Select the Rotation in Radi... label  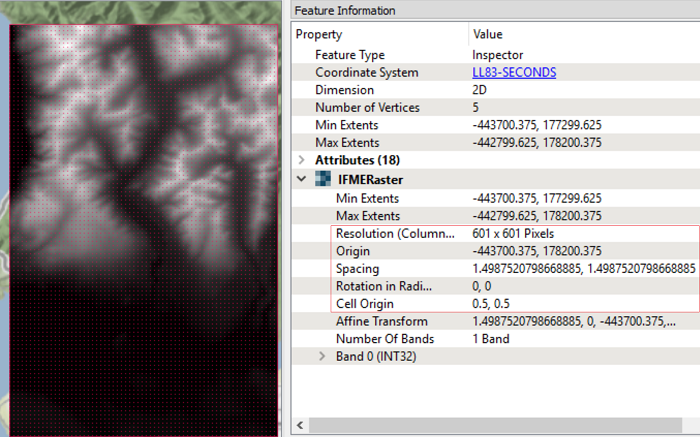383,286
